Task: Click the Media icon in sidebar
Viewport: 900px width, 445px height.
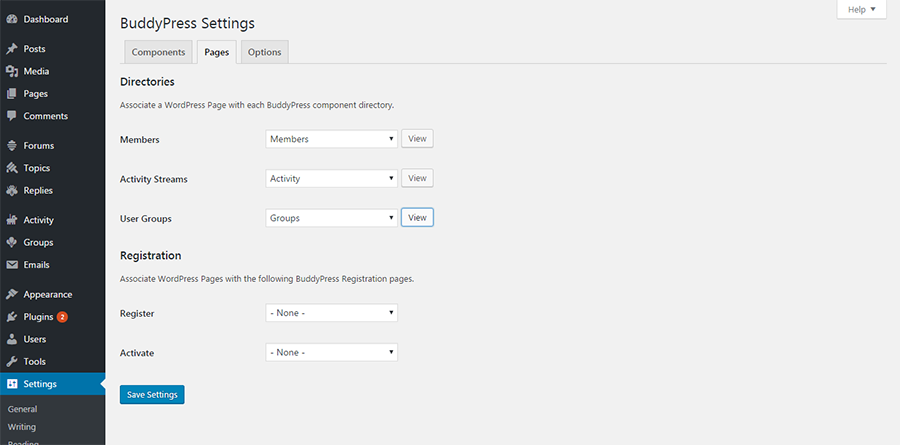Action: (11, 71)
